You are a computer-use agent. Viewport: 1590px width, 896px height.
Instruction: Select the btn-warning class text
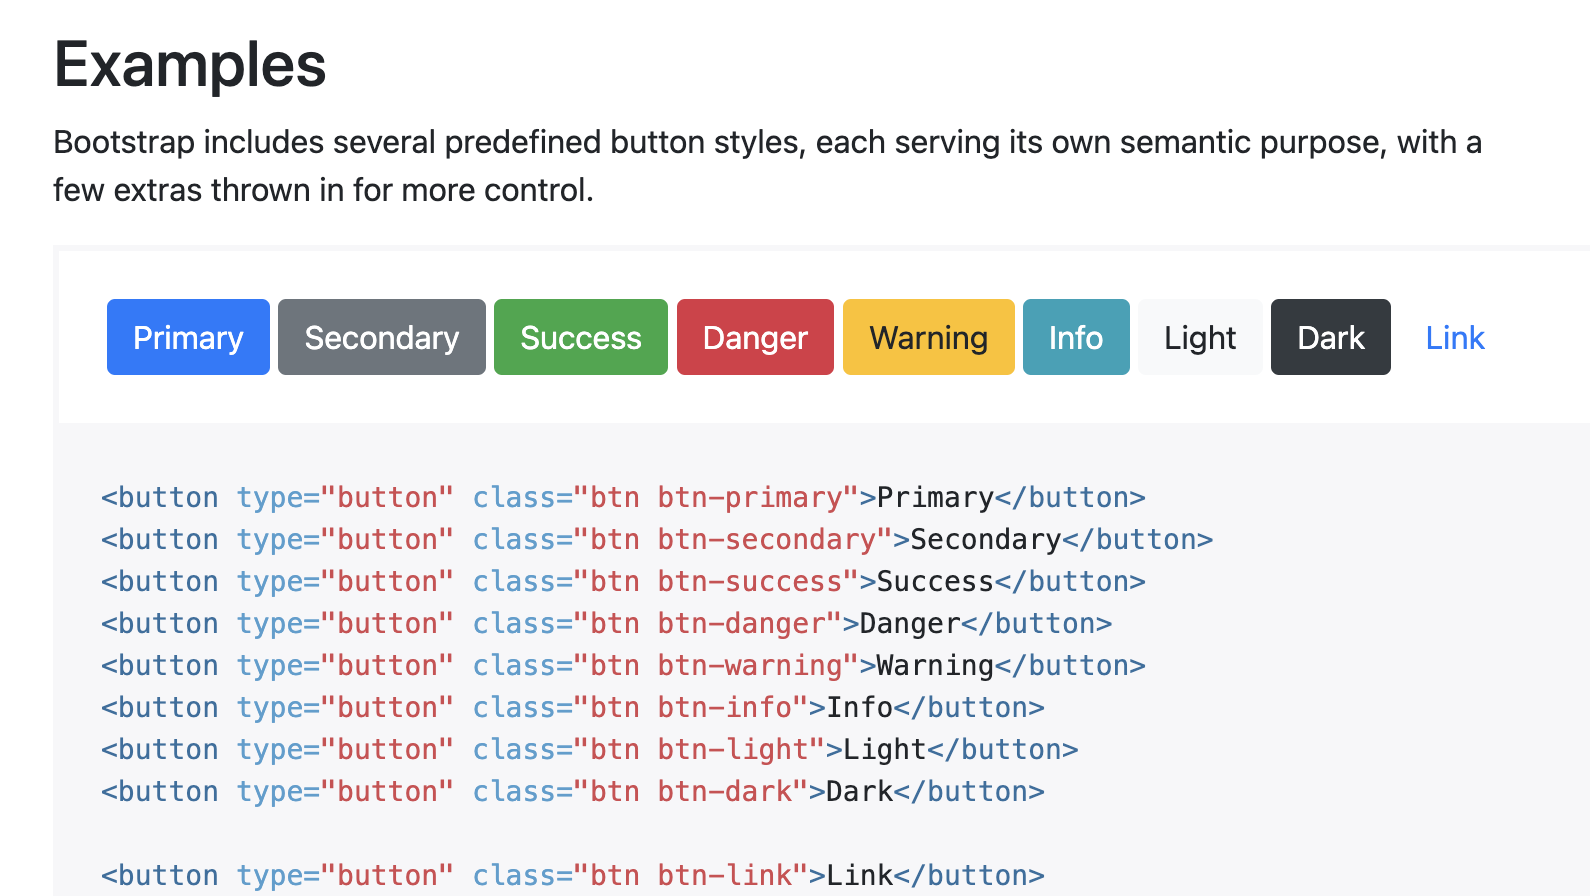750,665
